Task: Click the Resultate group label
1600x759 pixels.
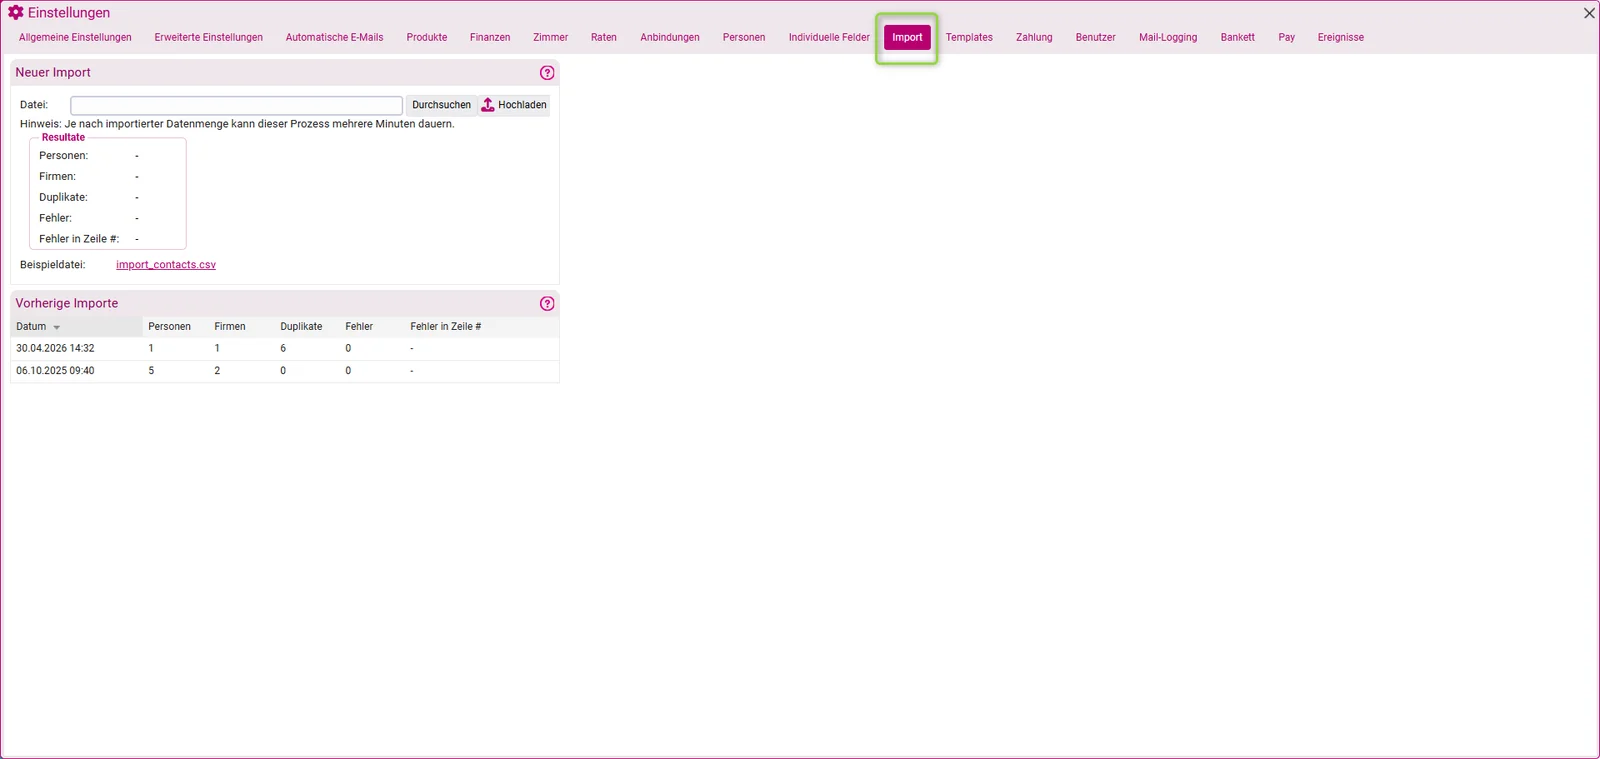Action: click(x=63, y=138)
